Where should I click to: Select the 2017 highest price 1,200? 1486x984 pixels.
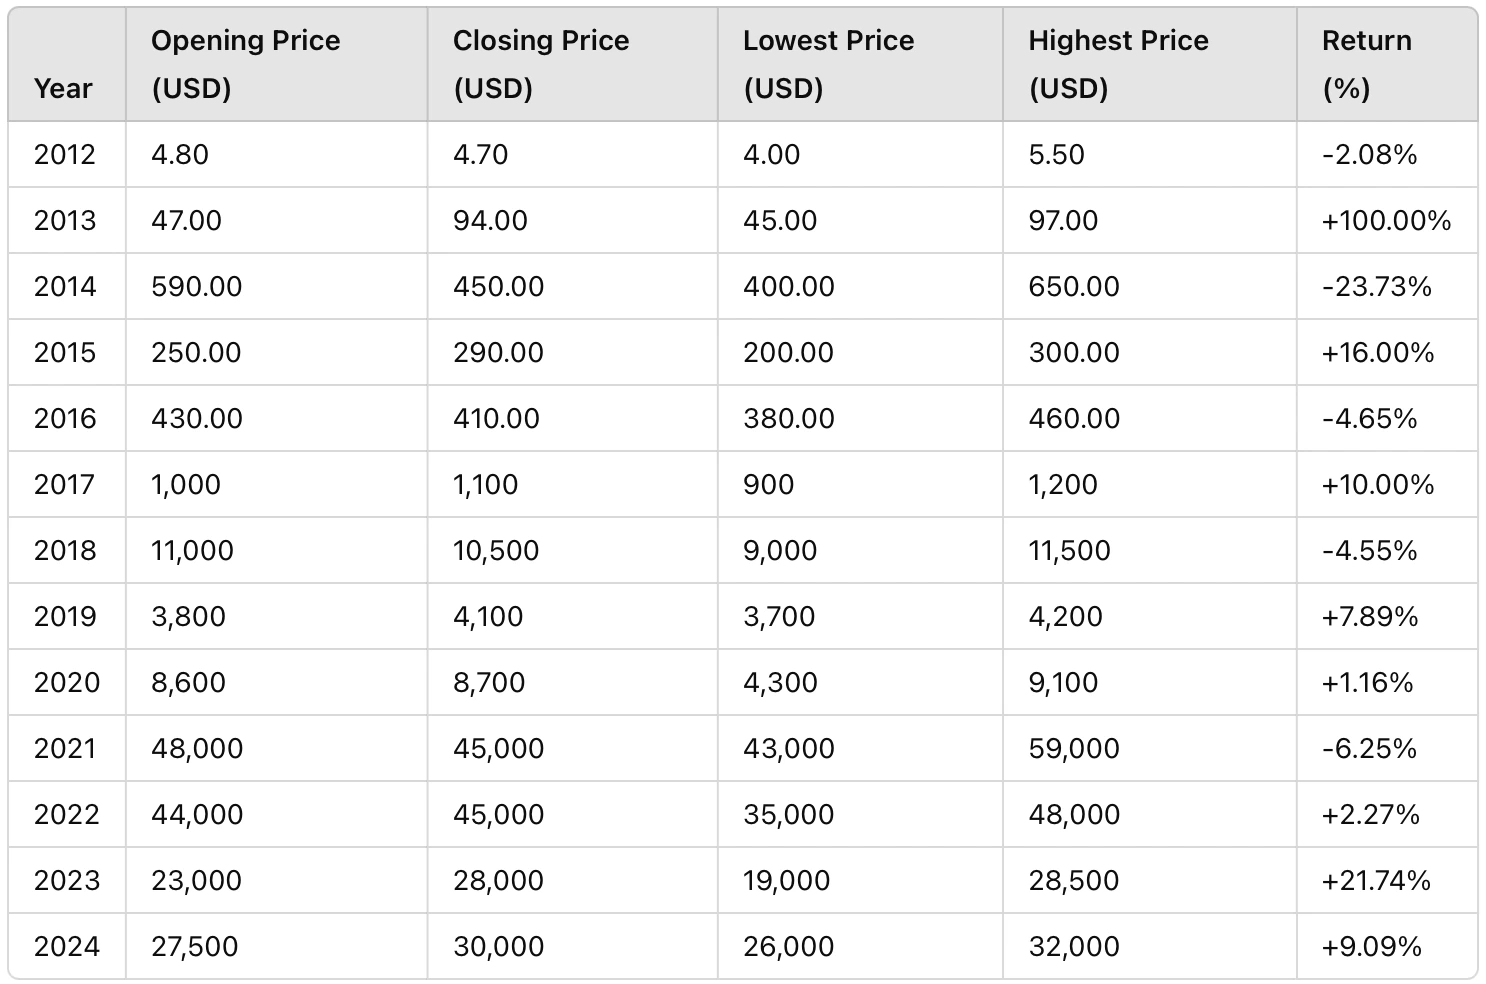(1063, 485)
